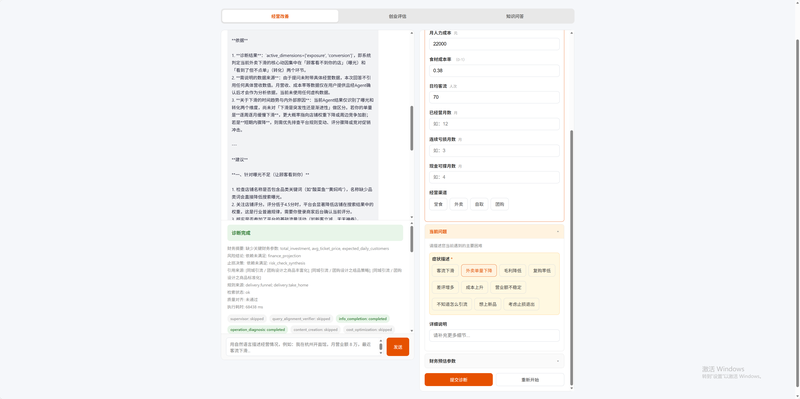800x399 pixels.
Task: Click the 重新开始 button
Action: (530, 380)
